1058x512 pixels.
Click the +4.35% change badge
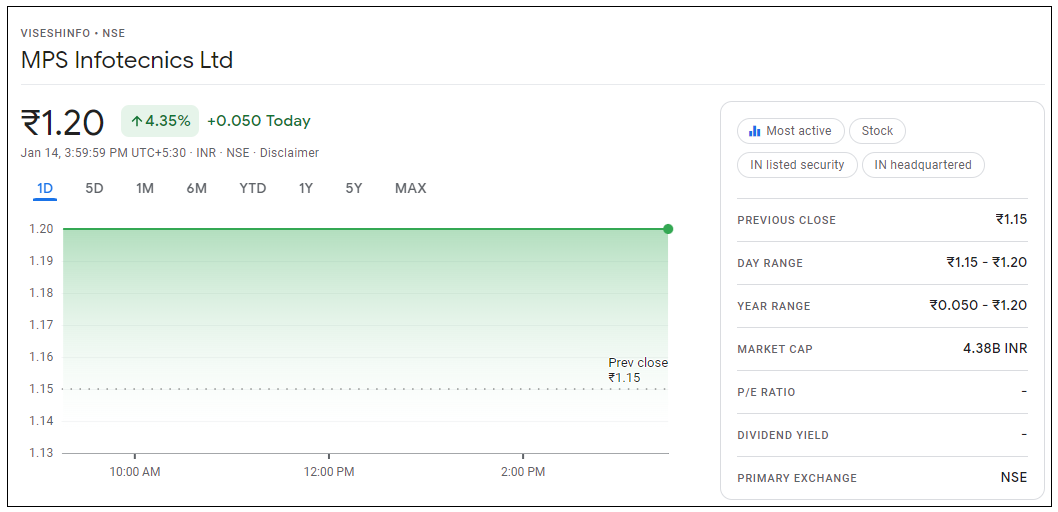(160, 121)
